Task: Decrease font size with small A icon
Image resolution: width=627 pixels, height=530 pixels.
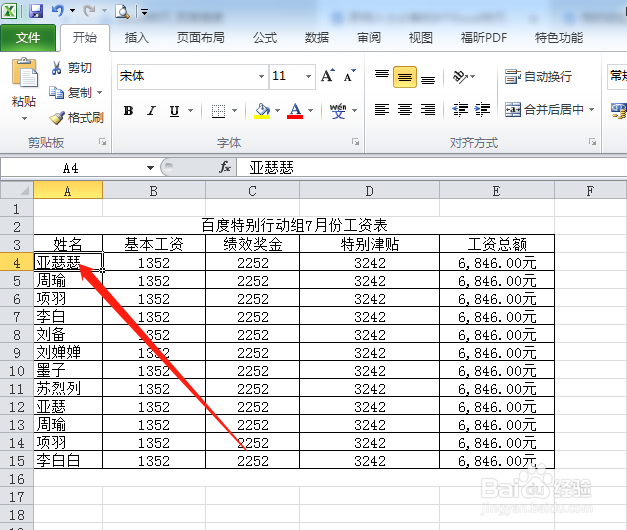Action: coord(349,76)
